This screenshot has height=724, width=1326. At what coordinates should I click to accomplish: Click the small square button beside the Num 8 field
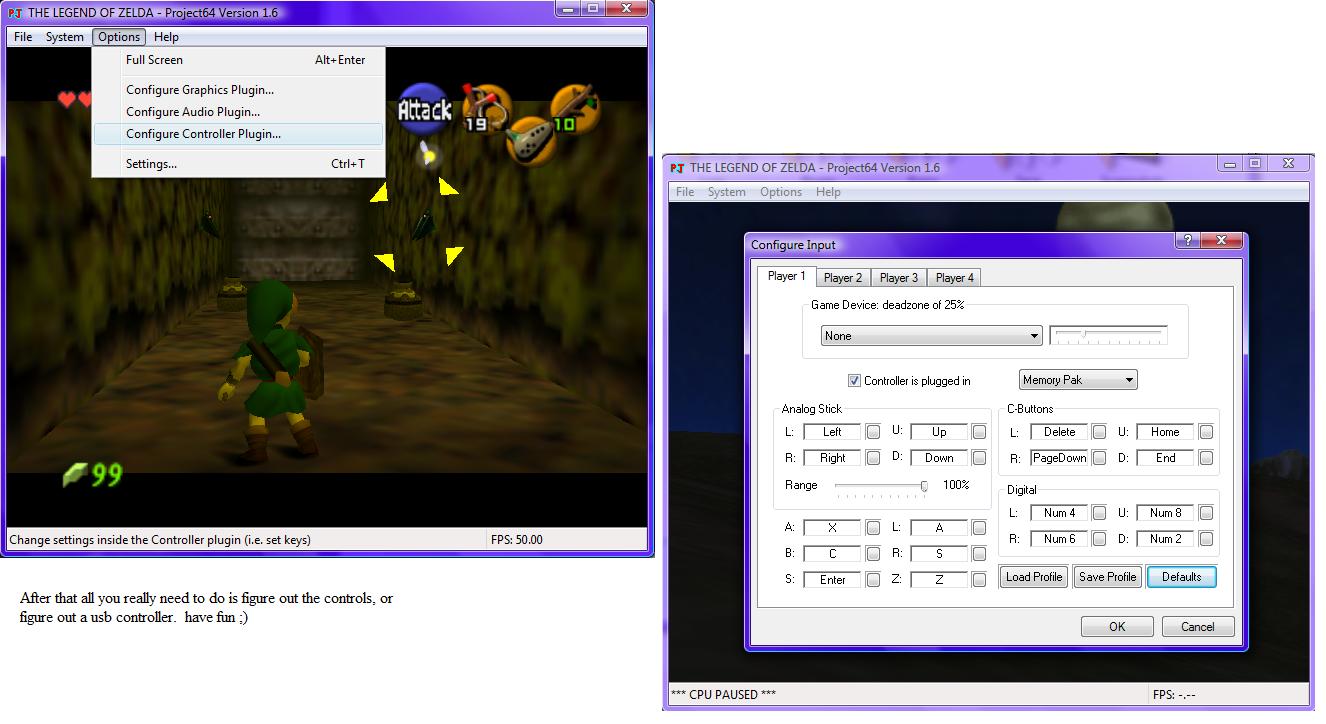pos(1206,513)
